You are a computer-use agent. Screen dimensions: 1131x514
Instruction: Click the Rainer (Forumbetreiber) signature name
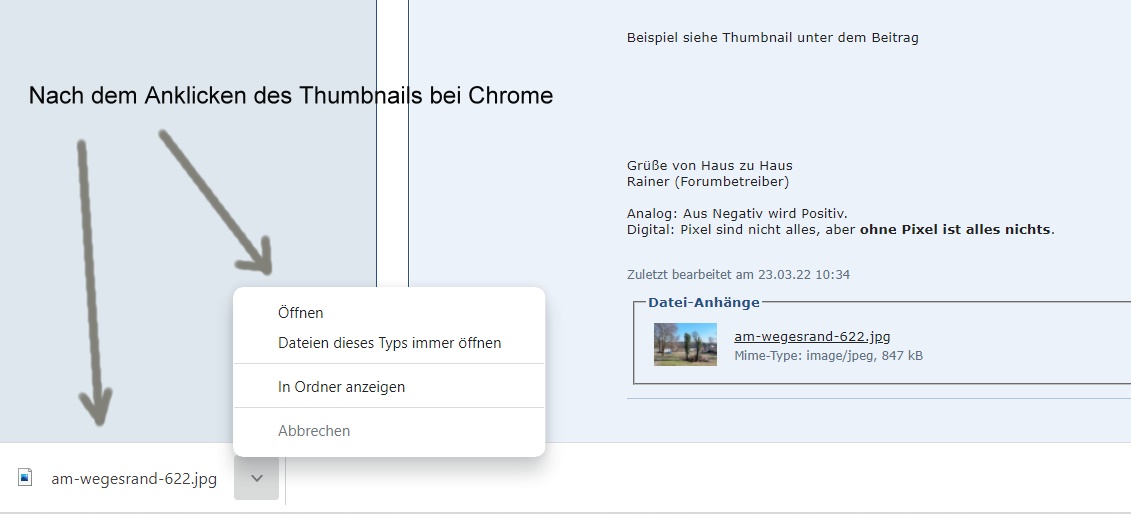point(707,181)
